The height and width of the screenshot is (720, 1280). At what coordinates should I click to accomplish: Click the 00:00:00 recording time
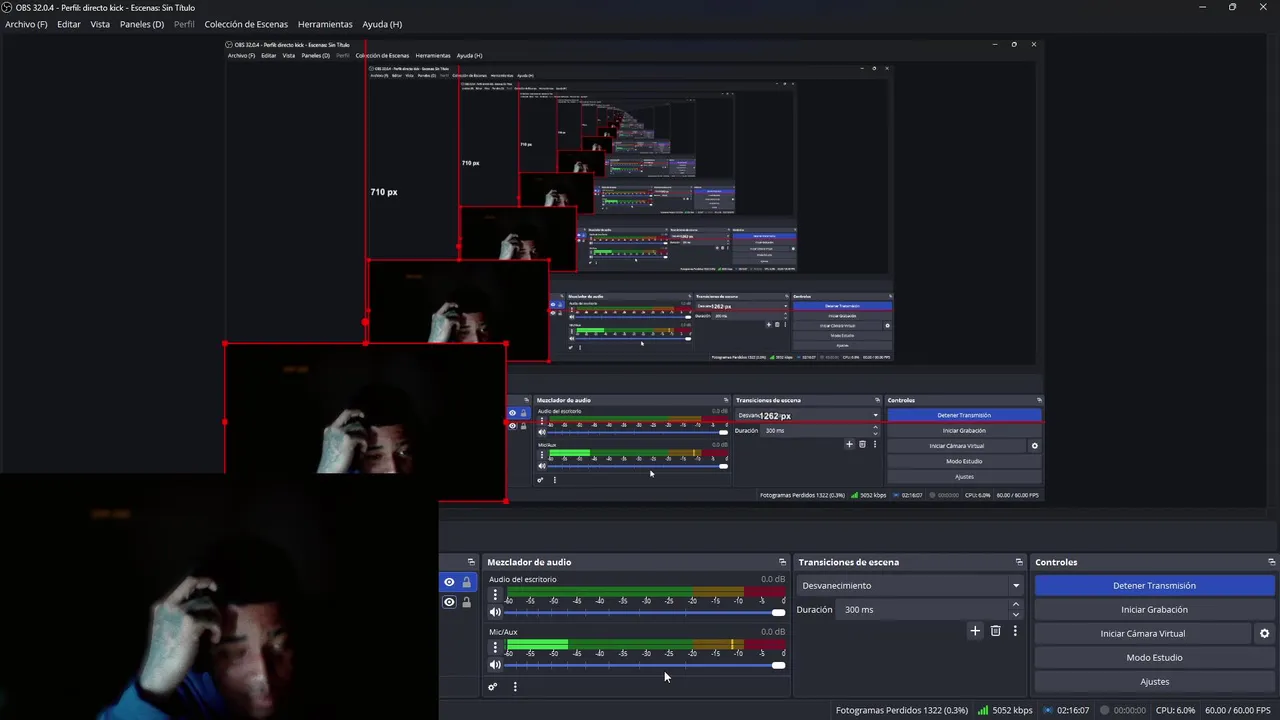pyautogui.click(x=1129, y=710)
